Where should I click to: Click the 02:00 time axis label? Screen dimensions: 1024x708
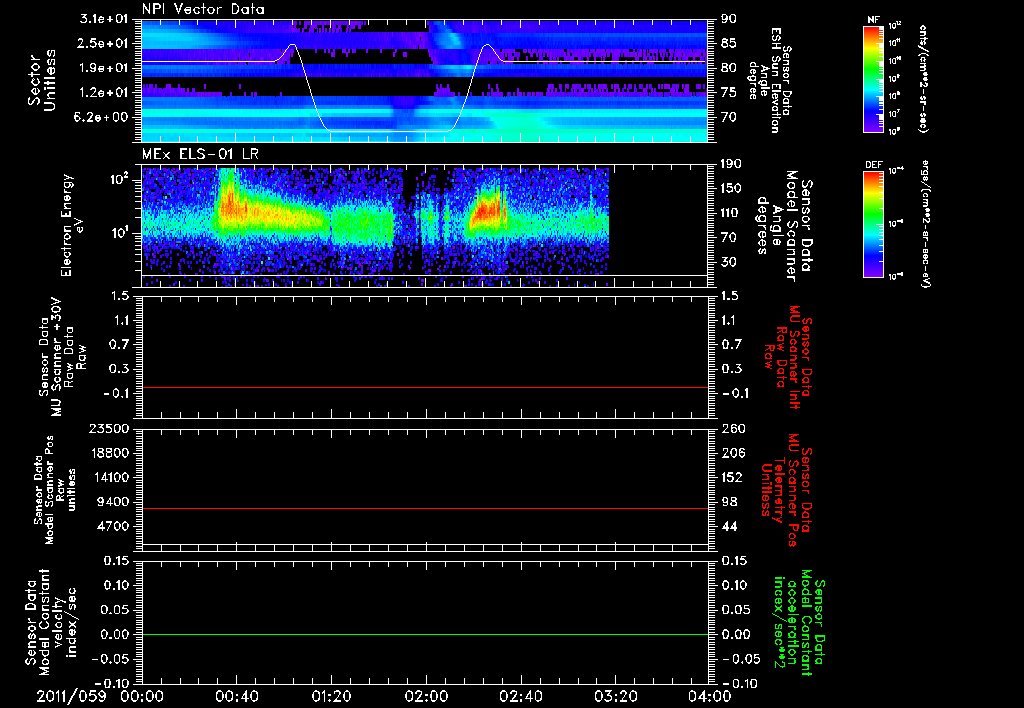point(426,696)
